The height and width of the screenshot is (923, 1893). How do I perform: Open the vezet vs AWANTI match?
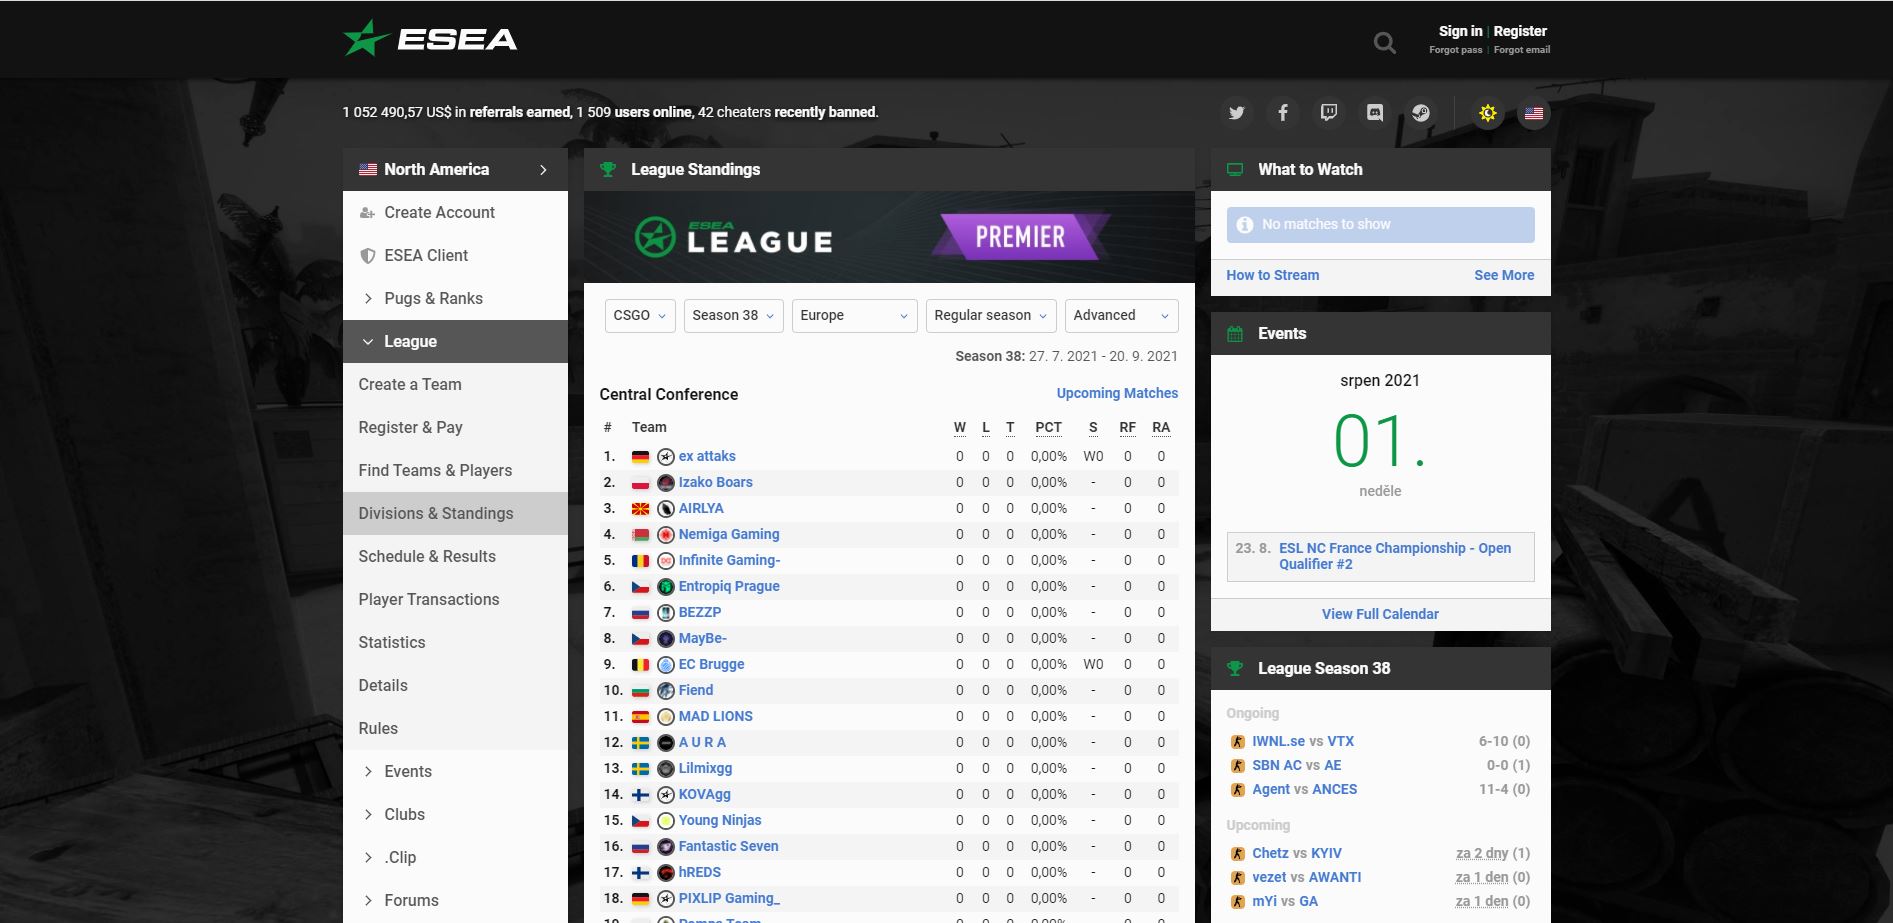click(1306, 878)
